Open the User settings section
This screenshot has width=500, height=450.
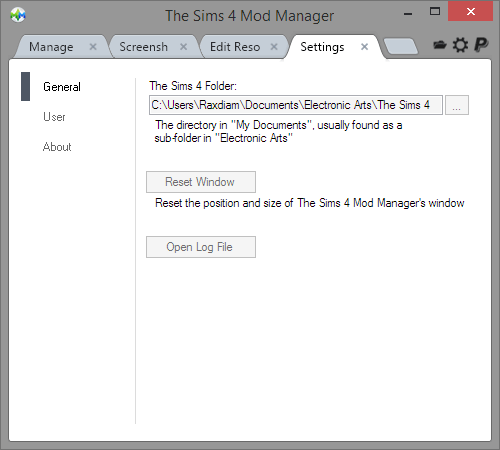pyautogui.click(x=54, y=117)
